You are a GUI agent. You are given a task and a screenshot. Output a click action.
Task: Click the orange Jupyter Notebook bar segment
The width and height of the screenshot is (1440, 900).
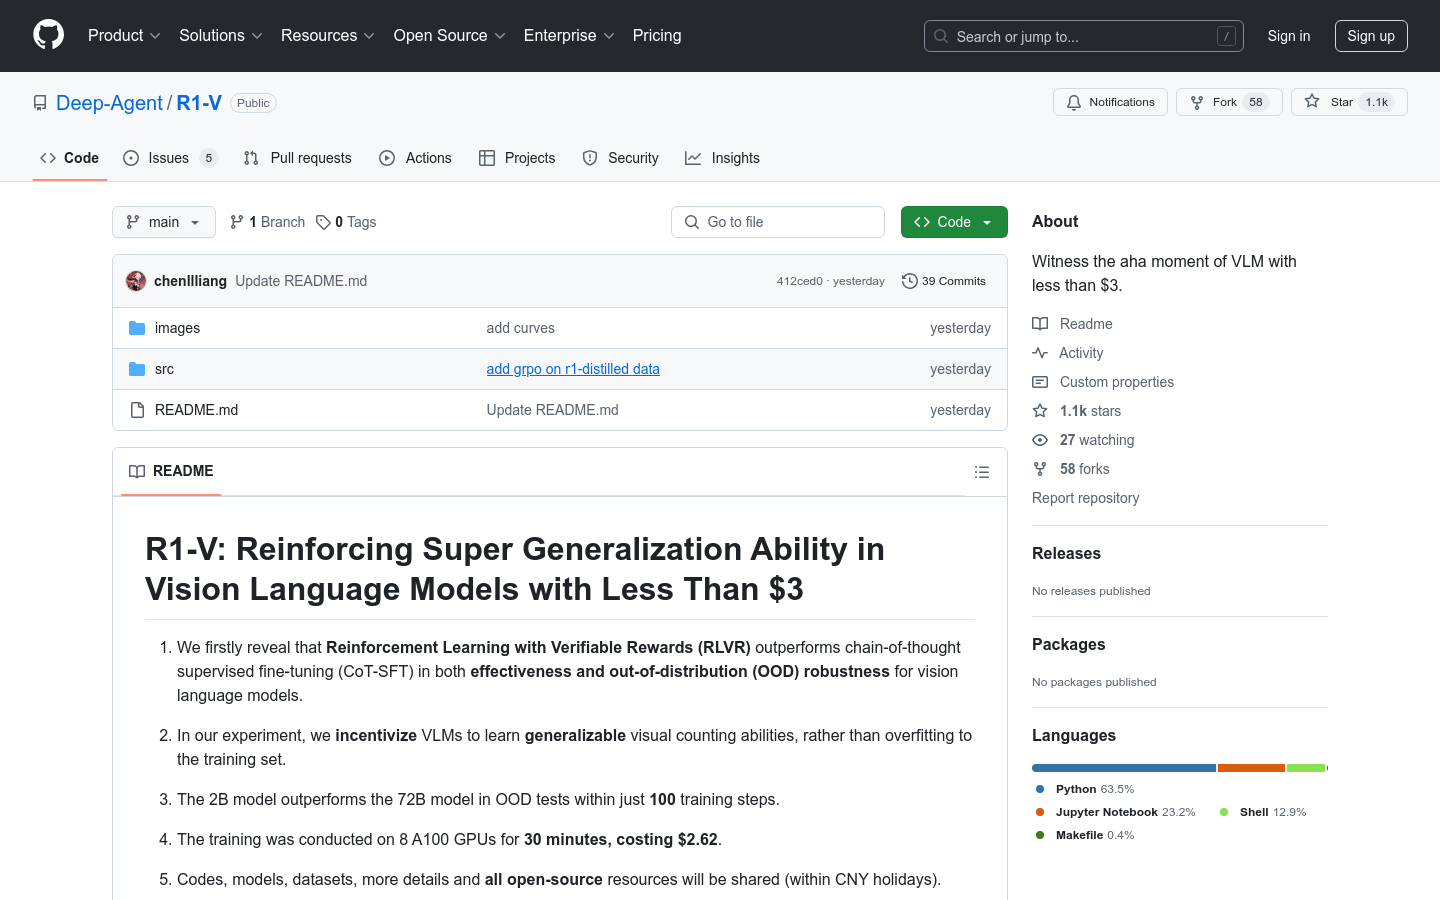point(1251,768)
